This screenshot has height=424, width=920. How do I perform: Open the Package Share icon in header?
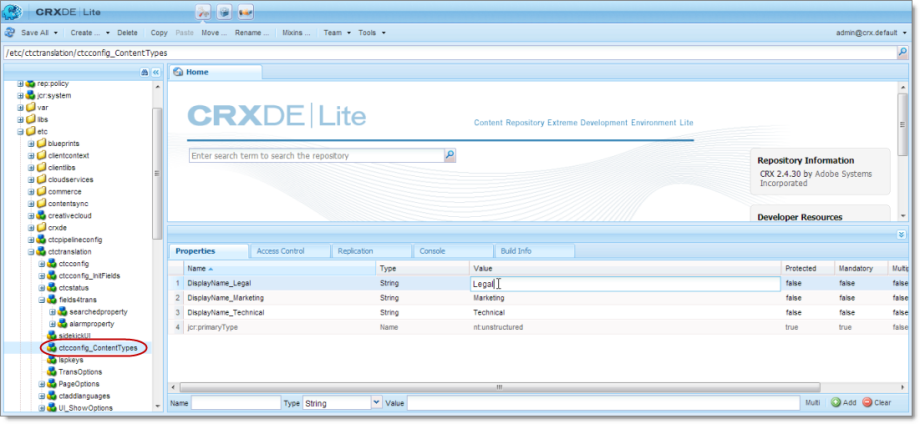click(246, 12)
